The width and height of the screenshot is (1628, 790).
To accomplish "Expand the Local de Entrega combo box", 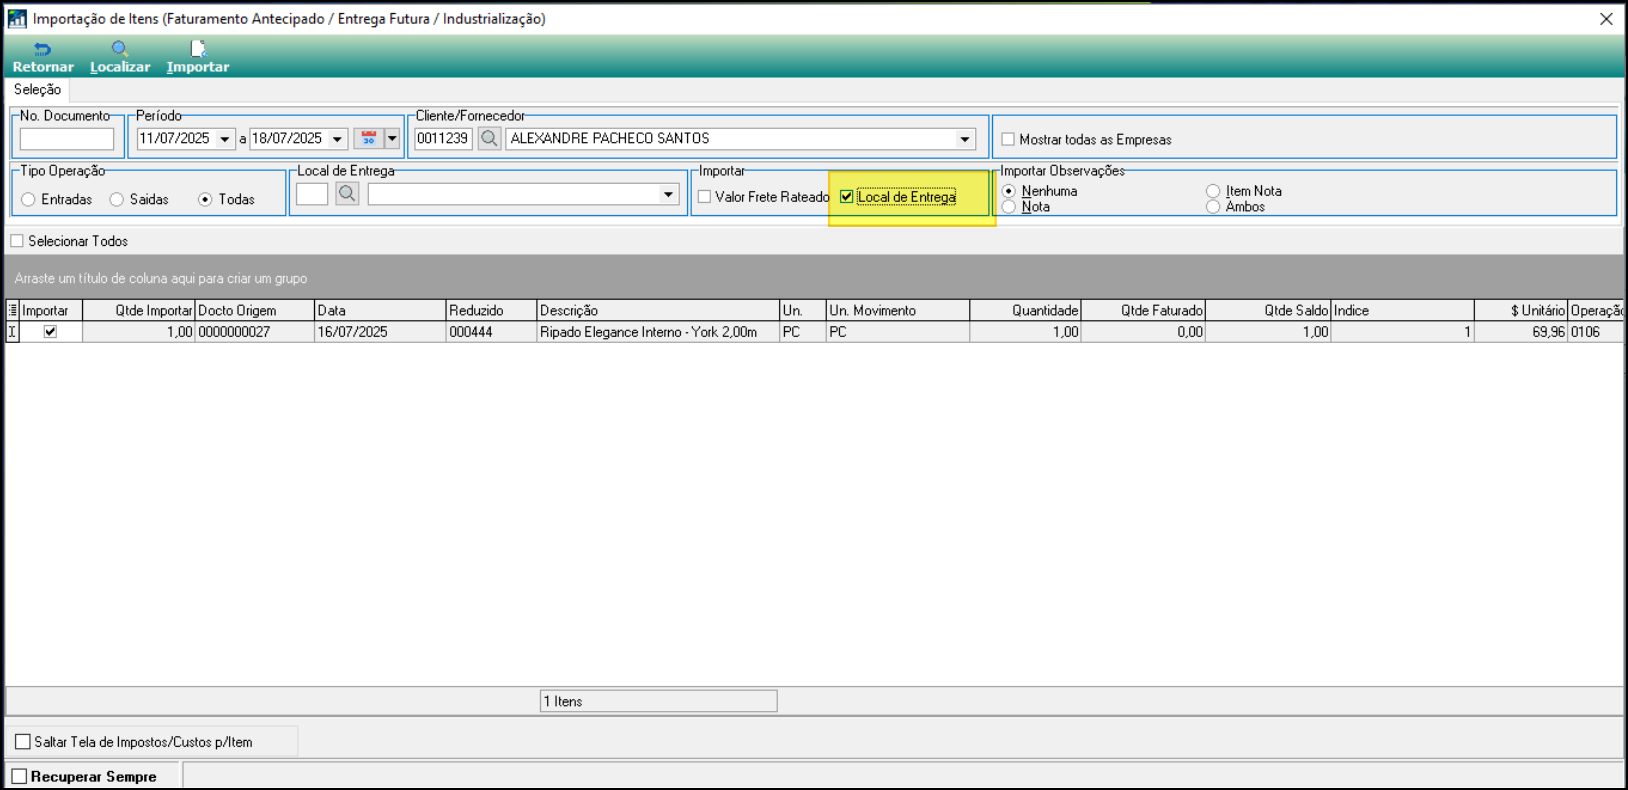I will (668, 195).
